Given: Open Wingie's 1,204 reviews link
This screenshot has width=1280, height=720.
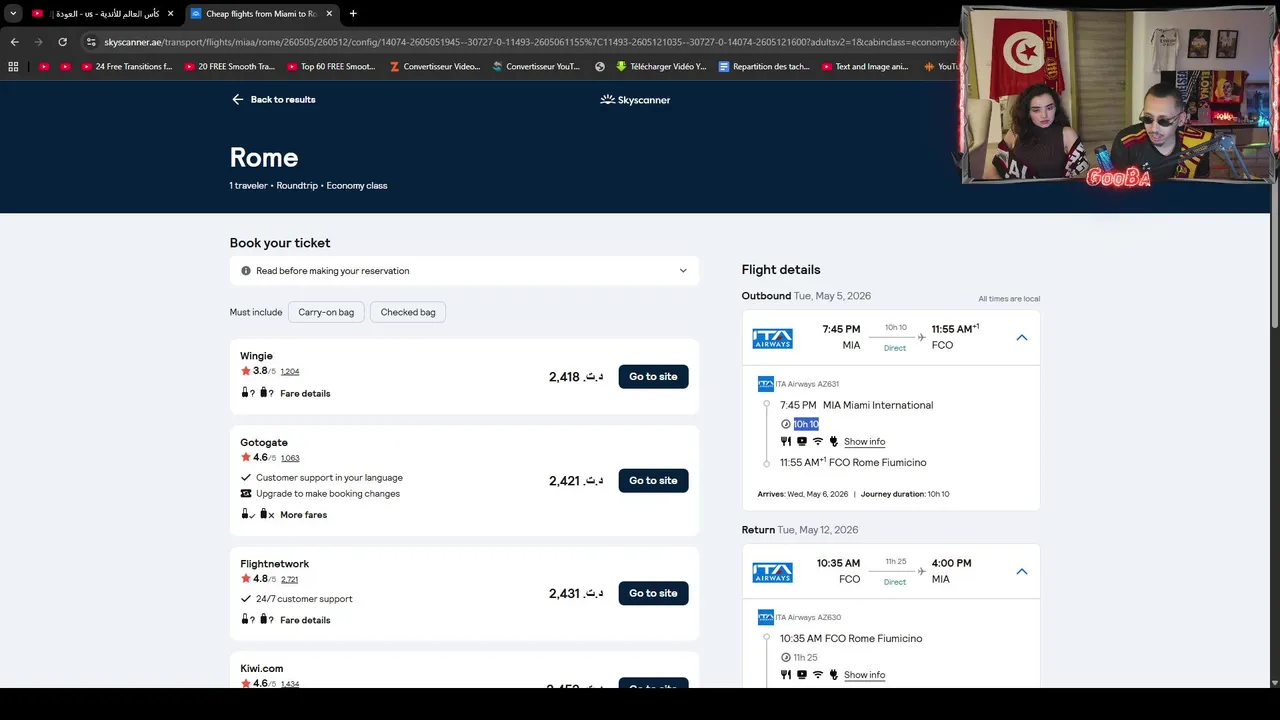Looking at the screenshot, I should pos(290,372).
